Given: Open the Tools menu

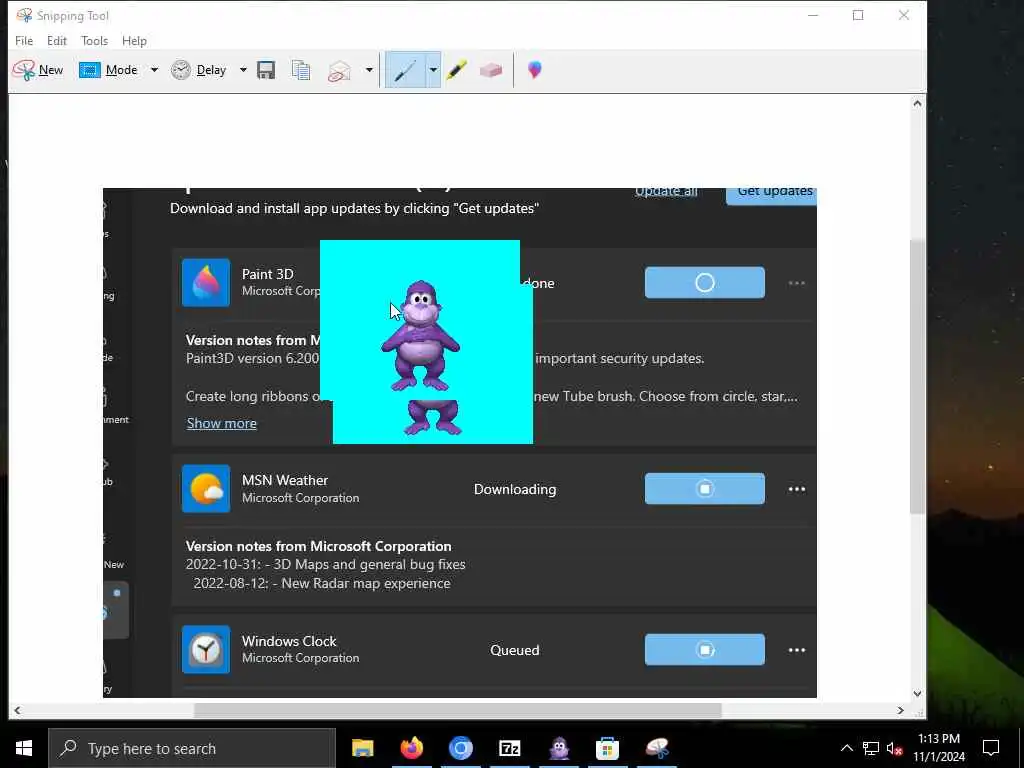Looking at the screenshot, I should click(x=94, y=40).
